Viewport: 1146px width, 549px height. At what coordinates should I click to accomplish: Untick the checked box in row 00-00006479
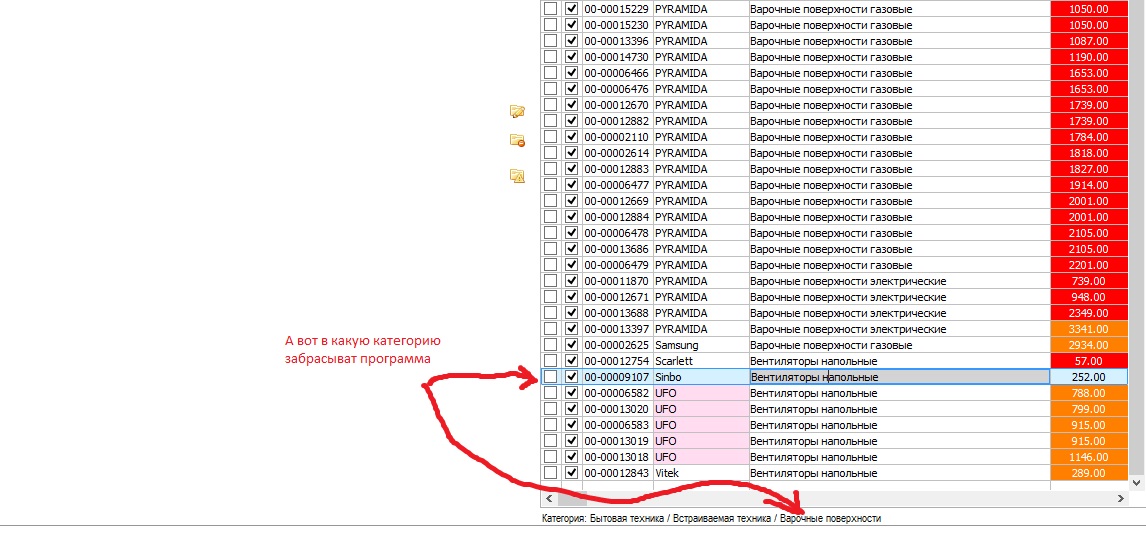(x=572, y=265)
